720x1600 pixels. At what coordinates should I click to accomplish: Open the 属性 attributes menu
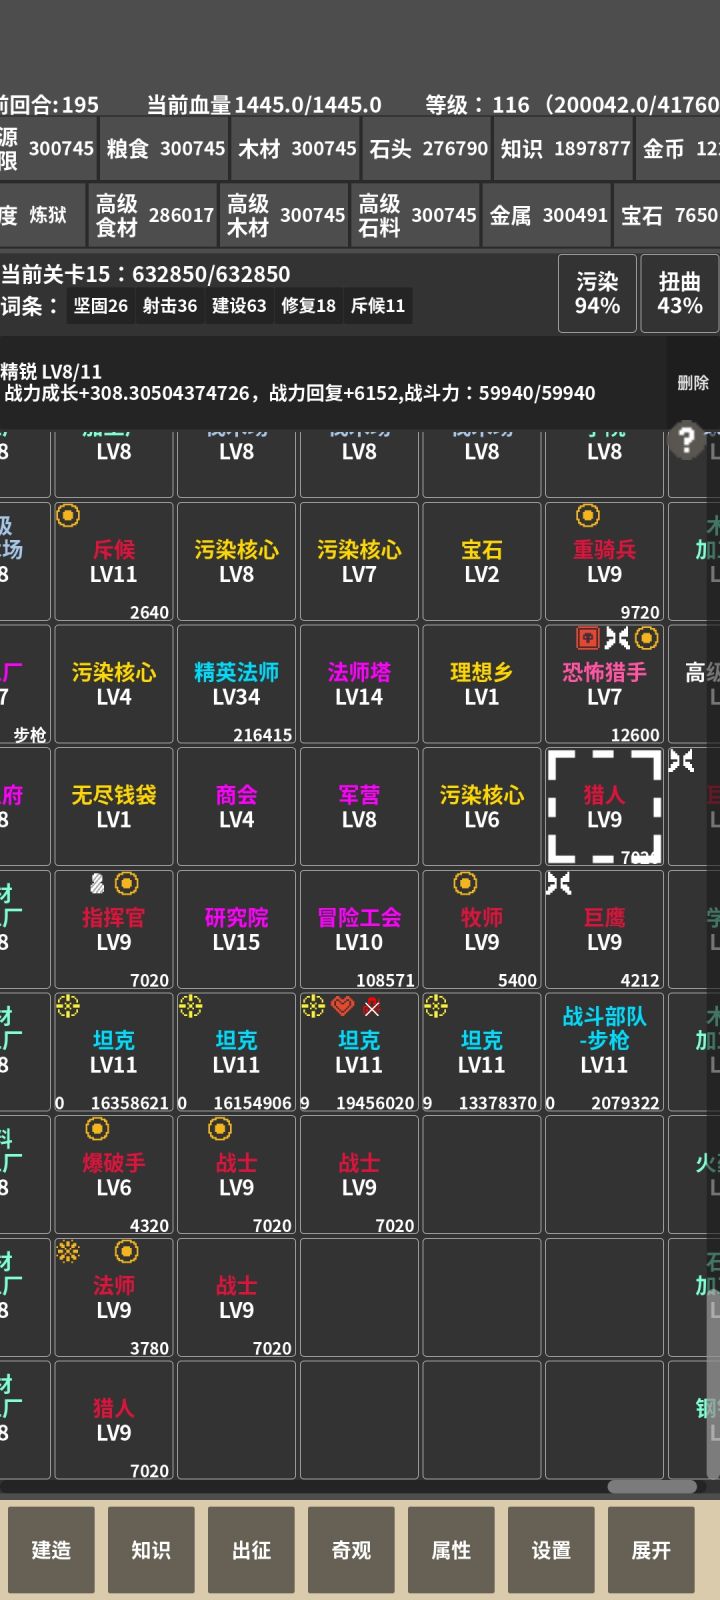coord(451,1550)
